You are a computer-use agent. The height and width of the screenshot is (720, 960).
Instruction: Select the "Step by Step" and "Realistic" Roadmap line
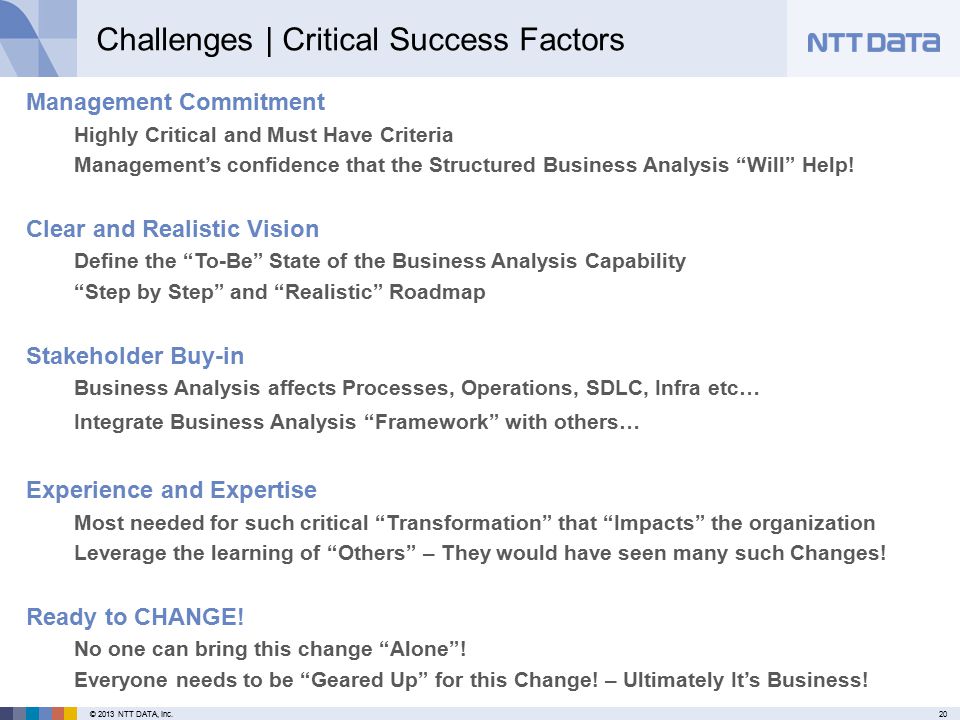[x=280, y=292]
